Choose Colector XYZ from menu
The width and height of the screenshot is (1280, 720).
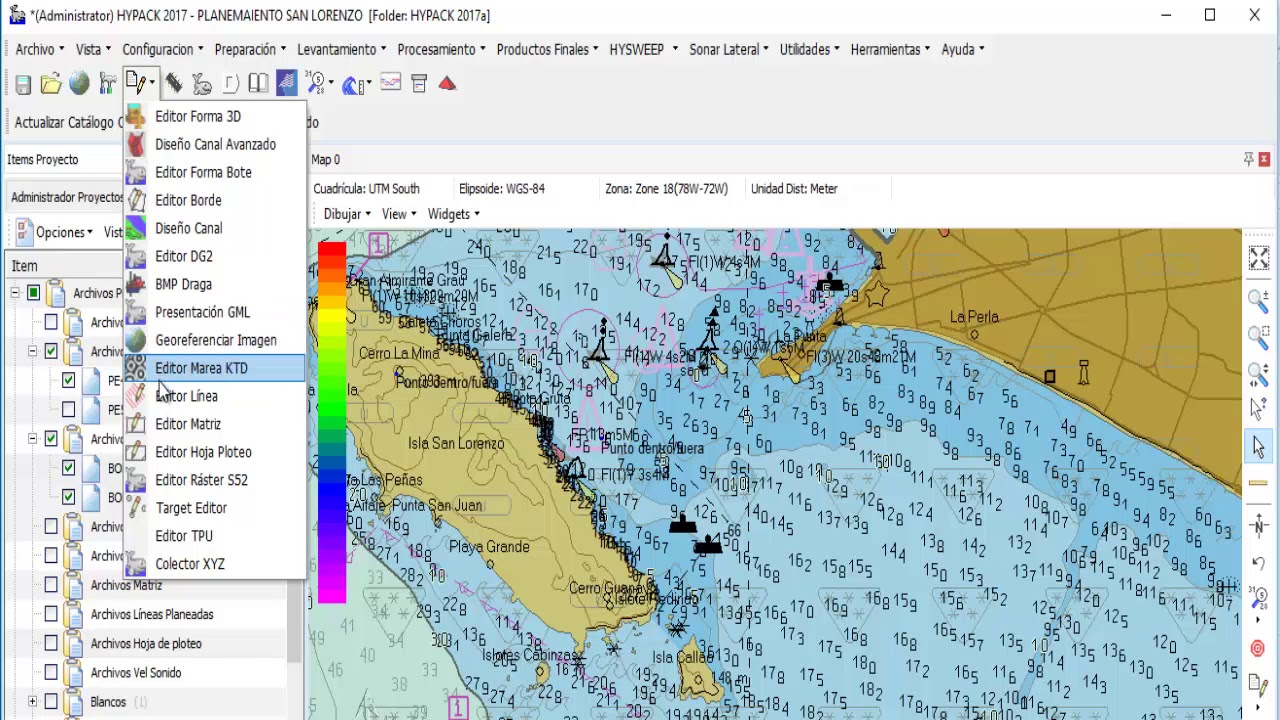tap(214, 564)
